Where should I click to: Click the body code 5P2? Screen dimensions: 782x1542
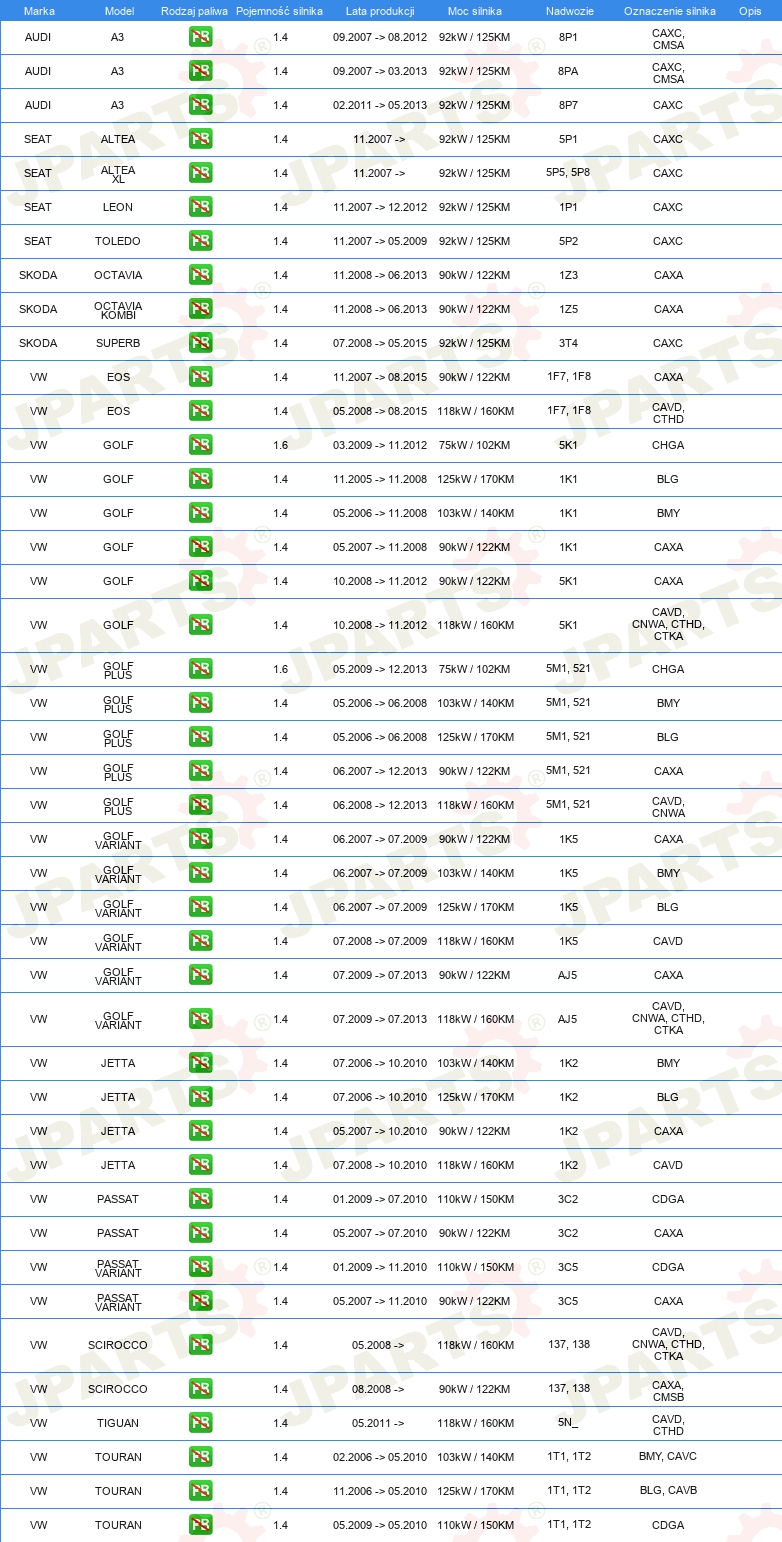[568, 241]
